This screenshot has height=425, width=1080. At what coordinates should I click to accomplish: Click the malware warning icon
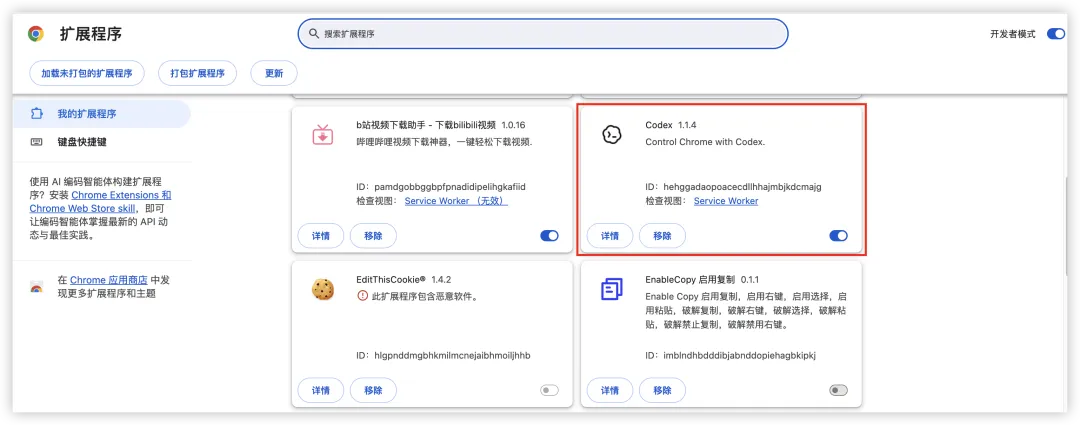[363, 296]
